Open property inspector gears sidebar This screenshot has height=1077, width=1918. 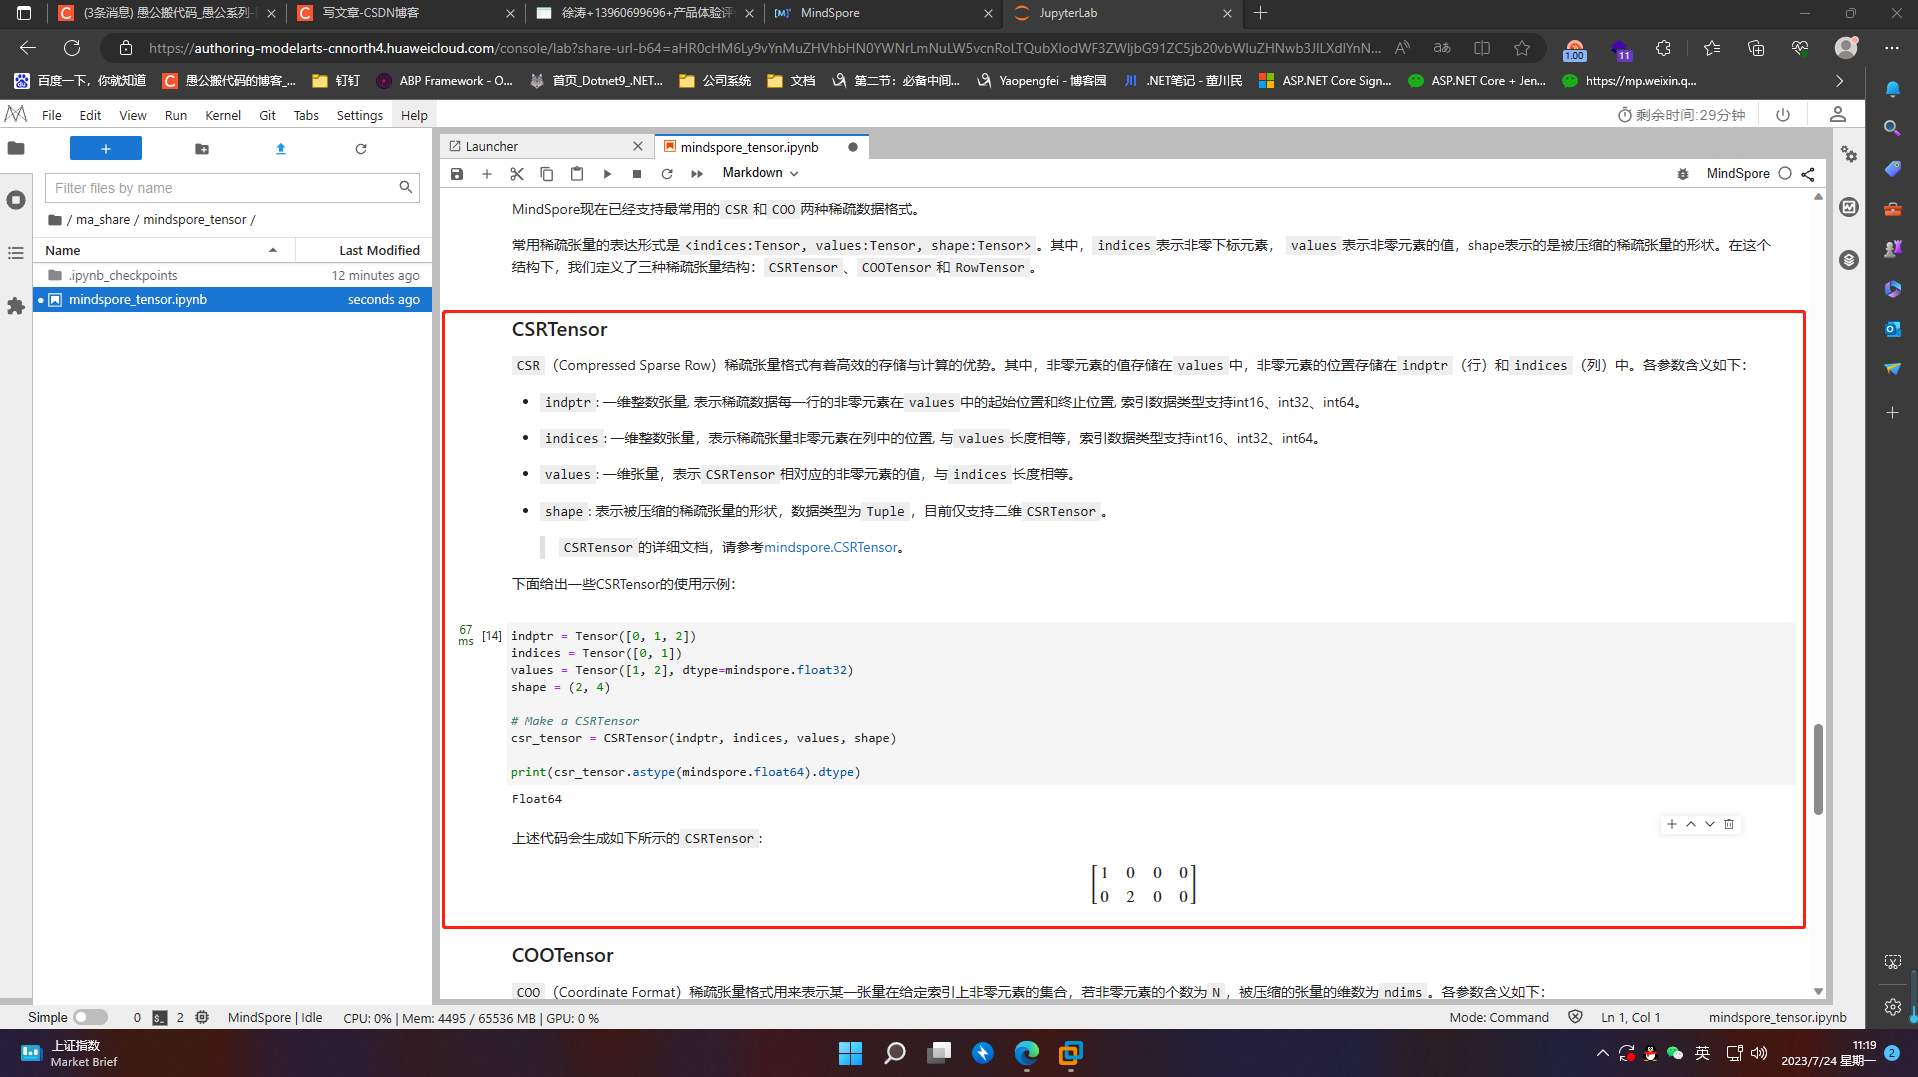[1849, 154]
